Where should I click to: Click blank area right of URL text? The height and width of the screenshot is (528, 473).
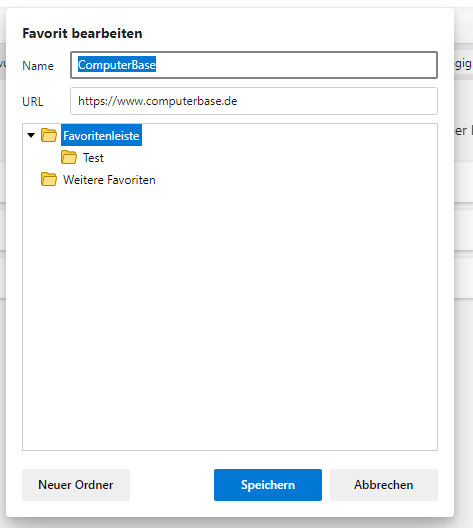point(337,101)
